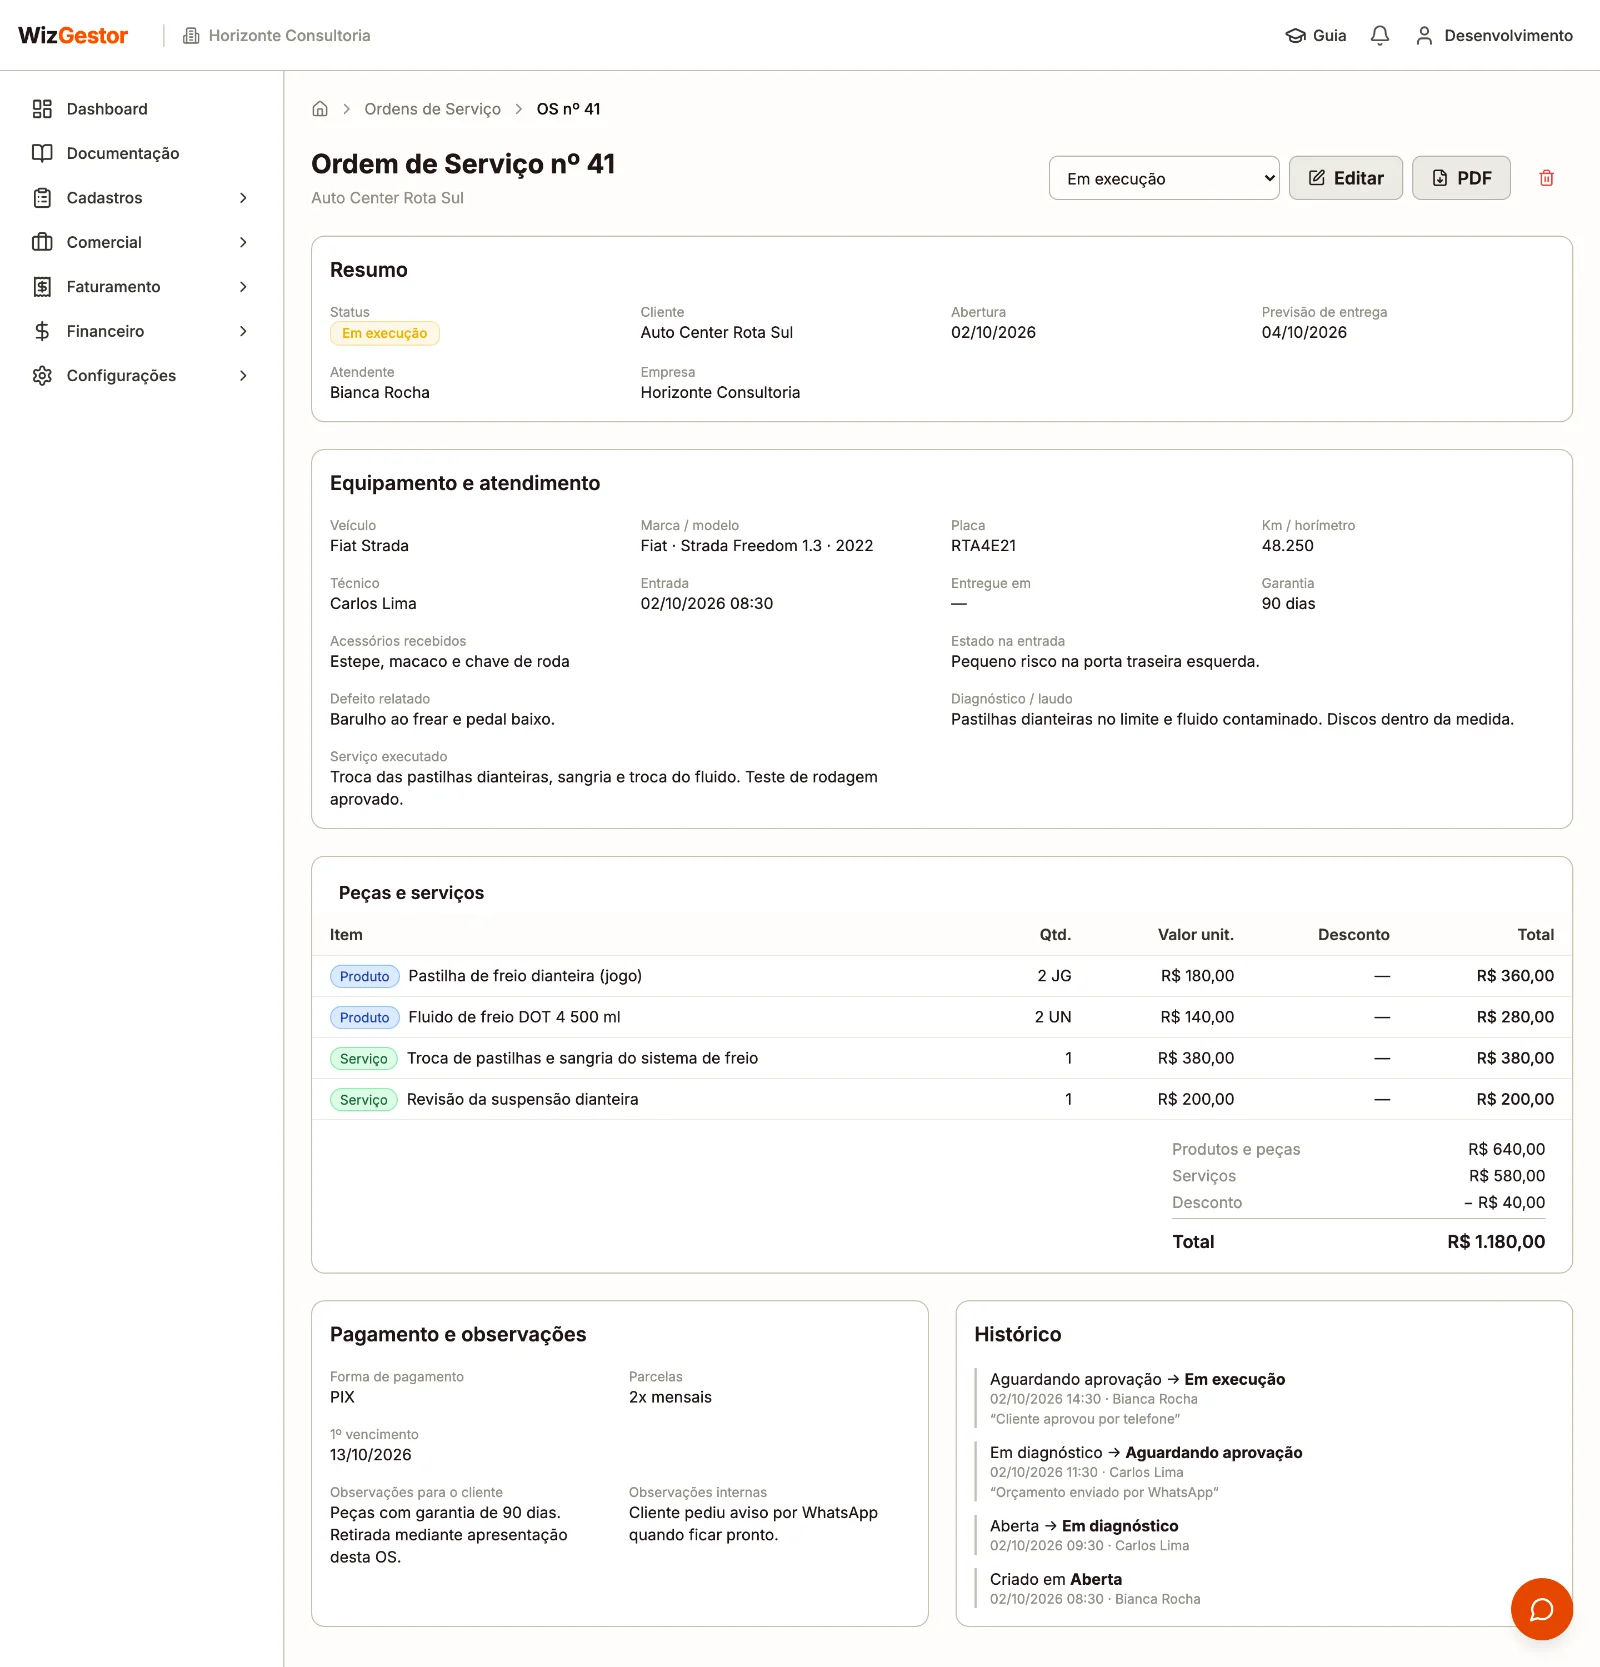This screenshot has width=1600, height=1667.
Task: Expand the Faturamento submenu chevron
Action: pyautogui.click(x=243, y=287)
